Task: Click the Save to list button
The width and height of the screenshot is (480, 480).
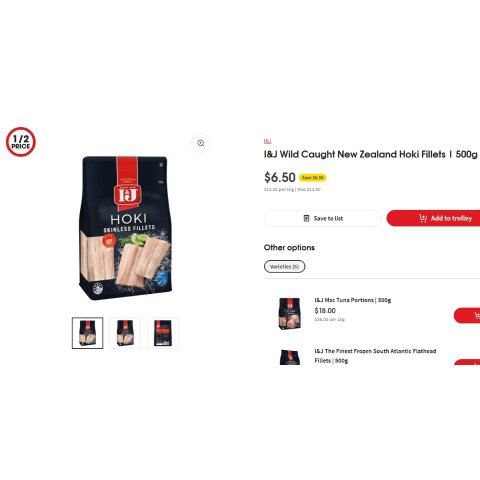Action: point(323,218)
